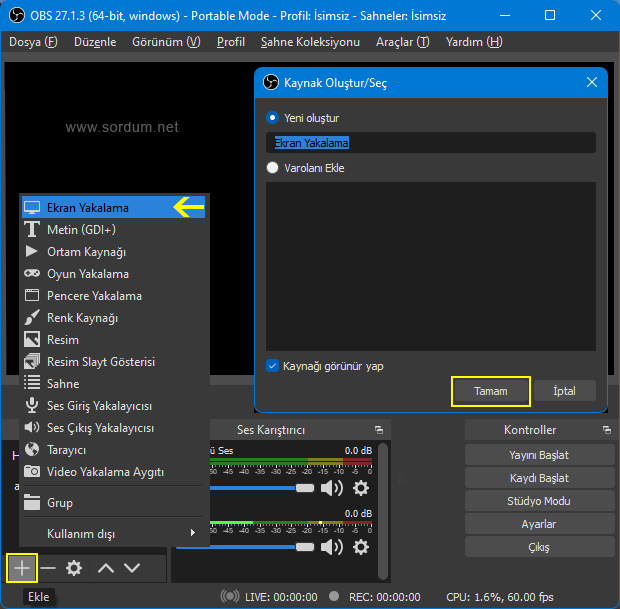Uncheck Kaynağı görünür yap checkbox

pos(273,366)
